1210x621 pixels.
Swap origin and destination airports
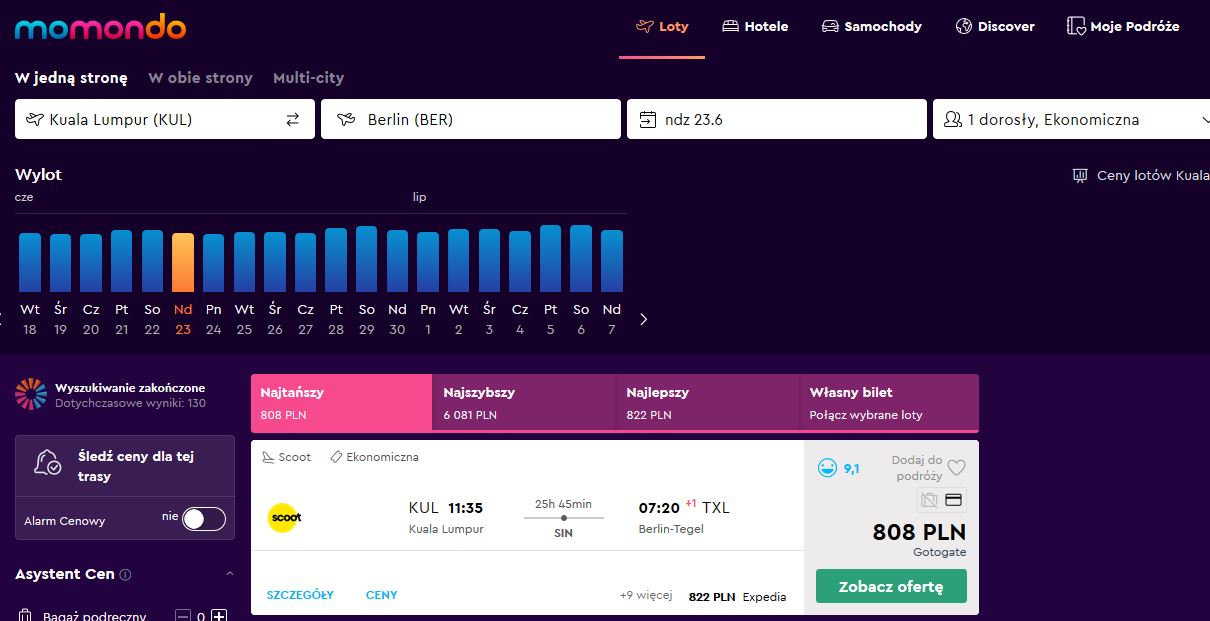(293, 120)
